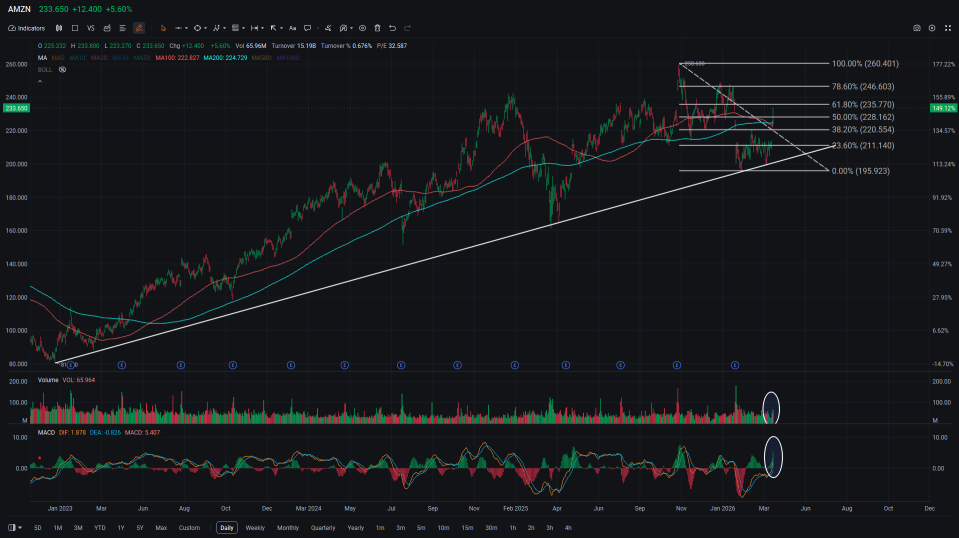Viewport: 959px width, 538px height.
Task: Open the Custom range option
Action: point(189,528)
